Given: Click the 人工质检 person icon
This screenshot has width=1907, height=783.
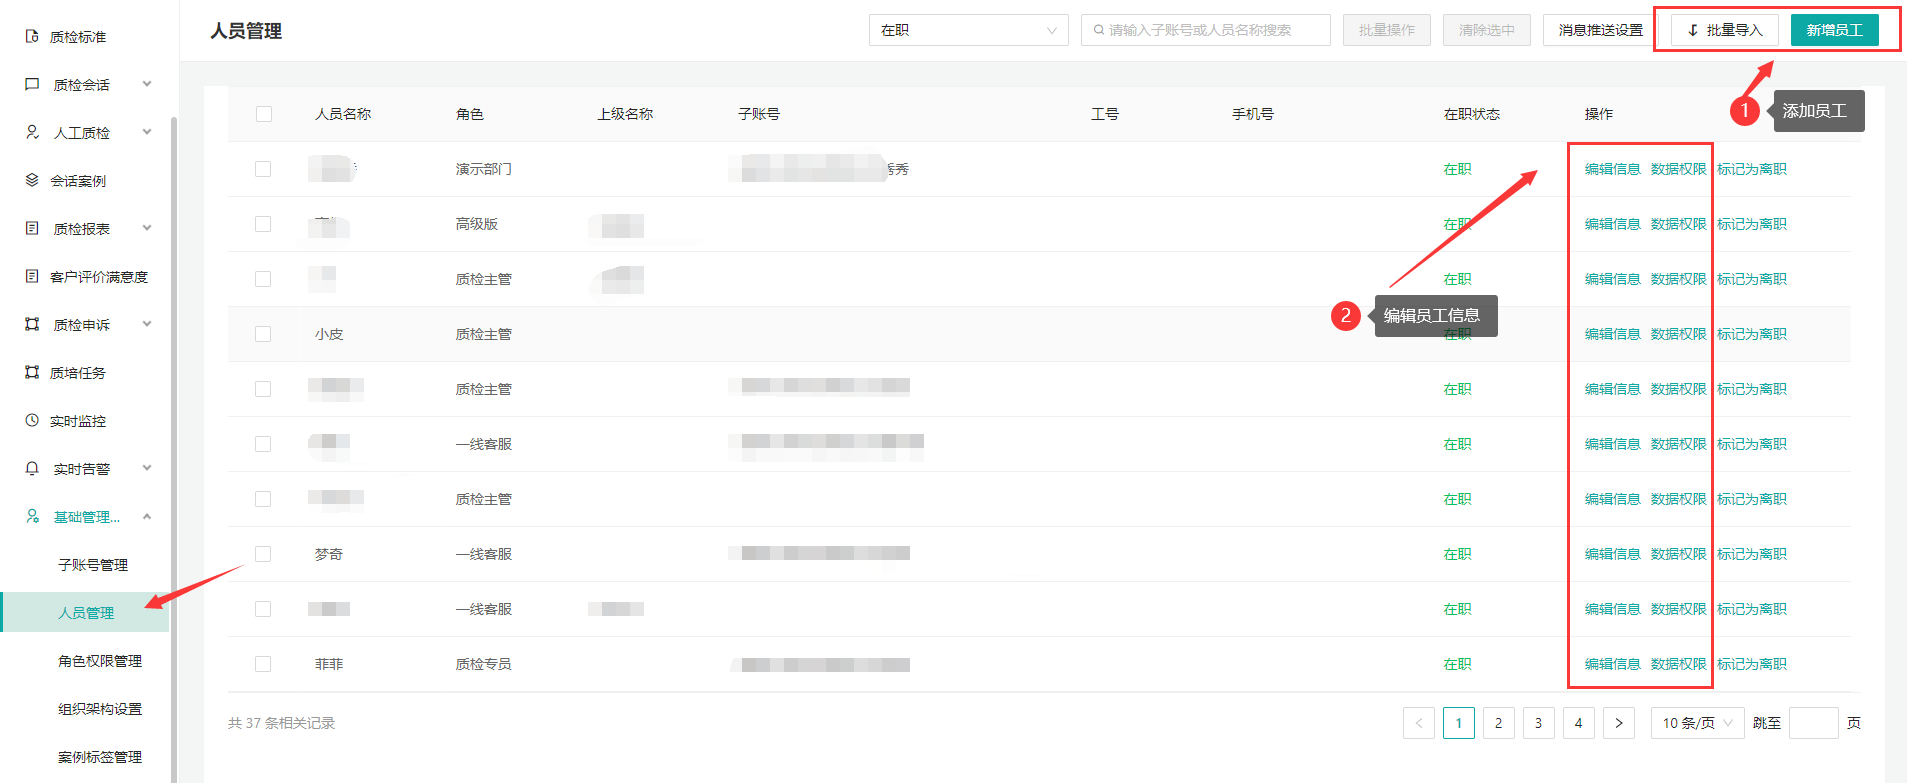Looking at the screenshot, I should click(x=32, y=132).
